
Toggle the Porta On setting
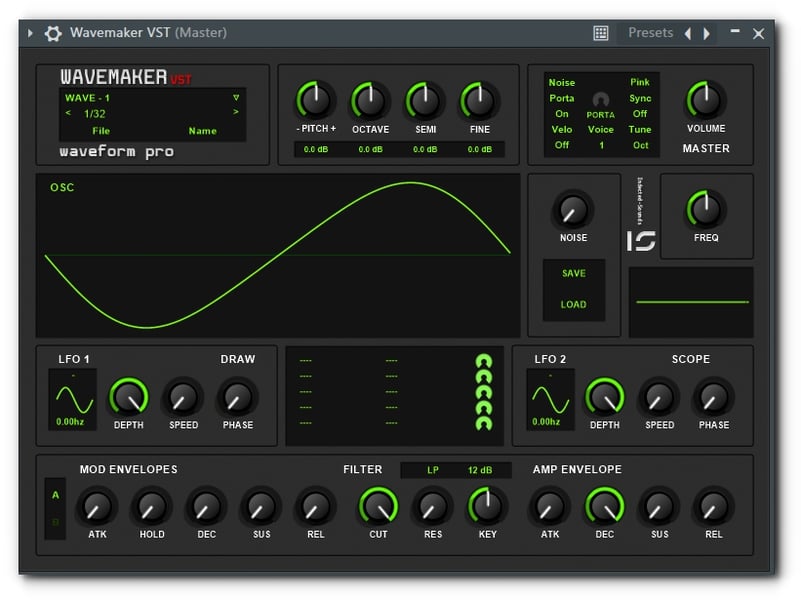pyautogui.click(x=561, y=114)
